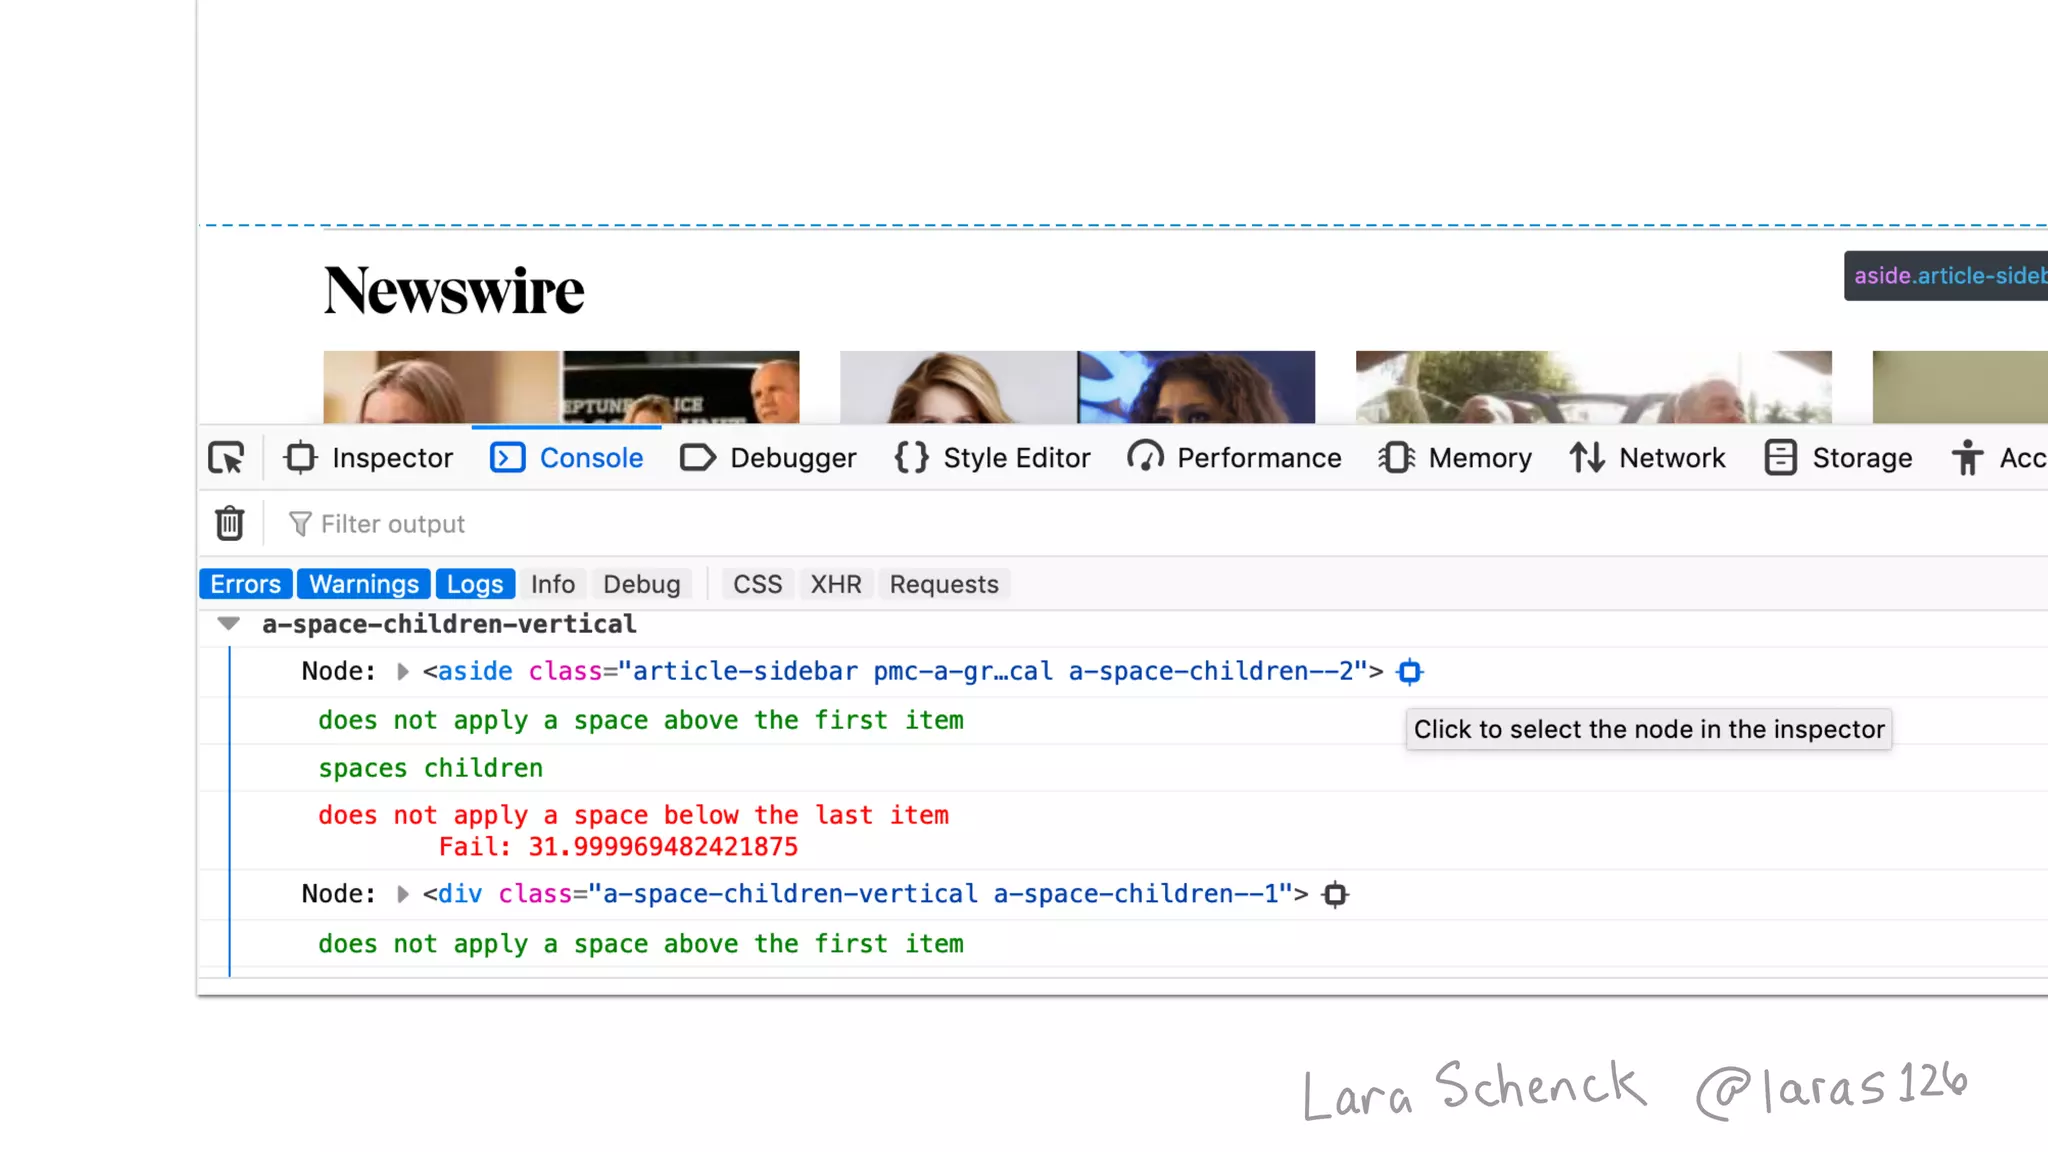Viewport: 2048px width, 1152px height.
Task: Toggle the Errors filter off
Action: tap(245, 584)
